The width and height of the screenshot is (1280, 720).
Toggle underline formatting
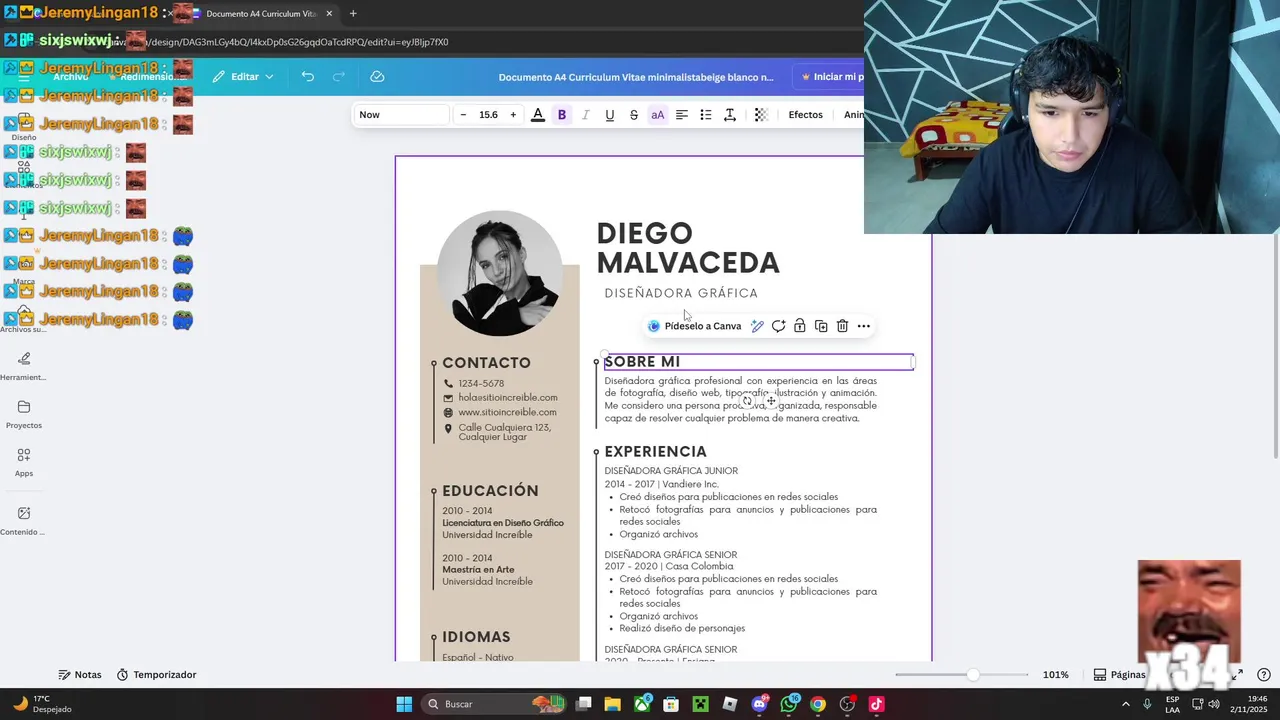click(x=610, y=115)
